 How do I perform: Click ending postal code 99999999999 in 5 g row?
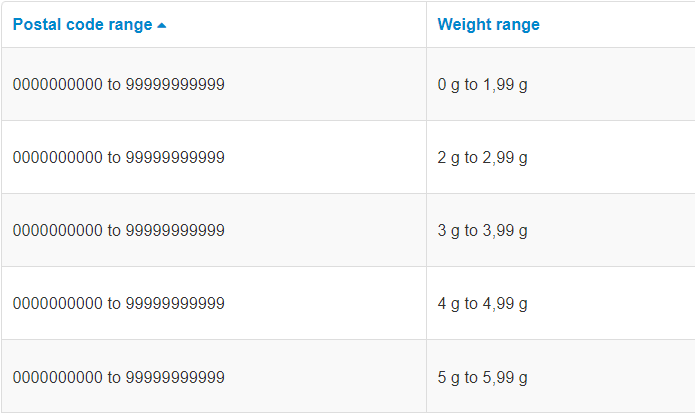pyautogui.click(x=175, y=377)
